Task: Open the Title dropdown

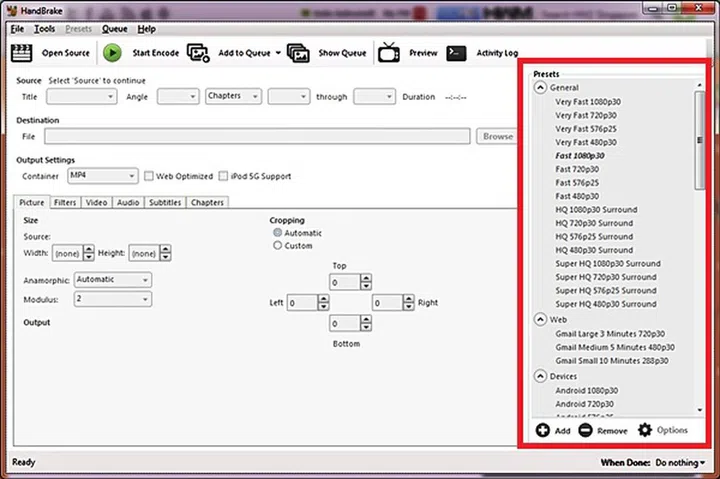Action: coord(81,96)
